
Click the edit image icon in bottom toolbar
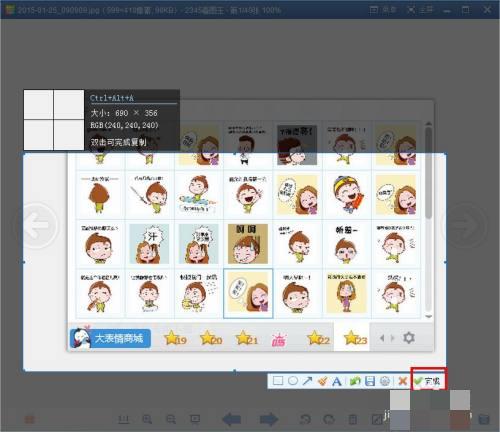[x=377, y=419]
